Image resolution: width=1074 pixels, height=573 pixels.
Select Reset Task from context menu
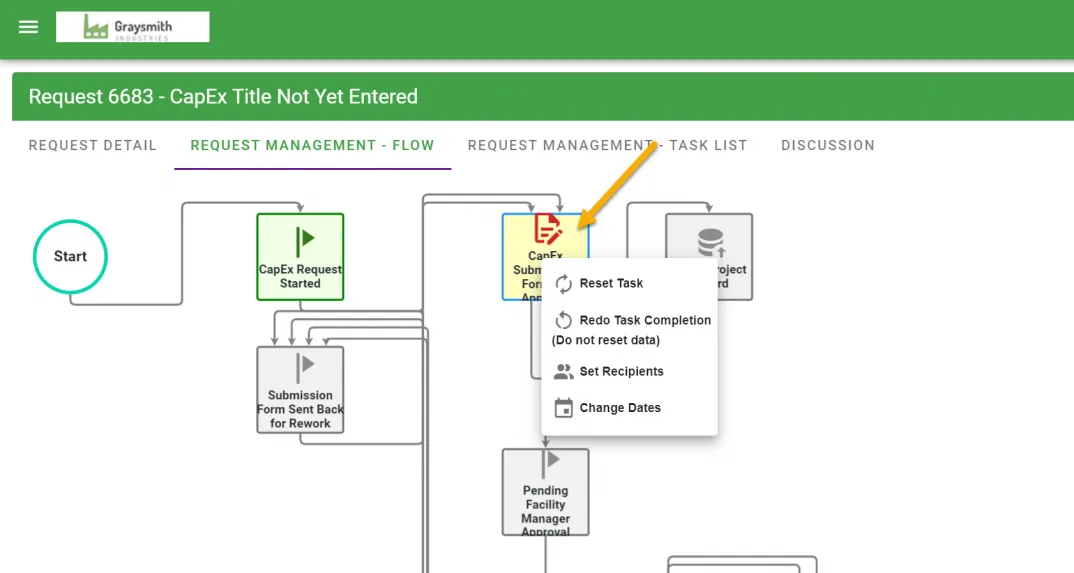click(x=611, y=284)
